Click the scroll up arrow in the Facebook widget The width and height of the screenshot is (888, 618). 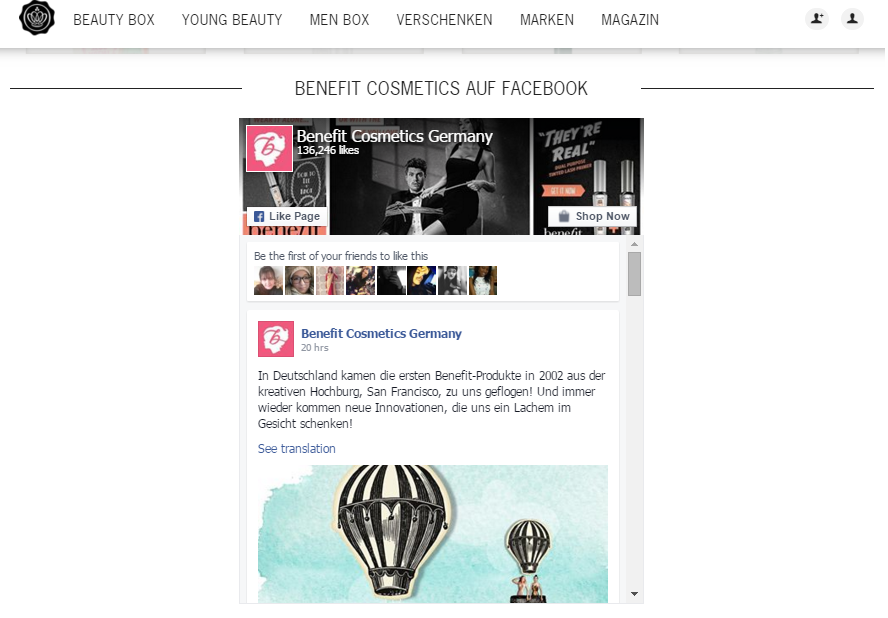point(634,244)
